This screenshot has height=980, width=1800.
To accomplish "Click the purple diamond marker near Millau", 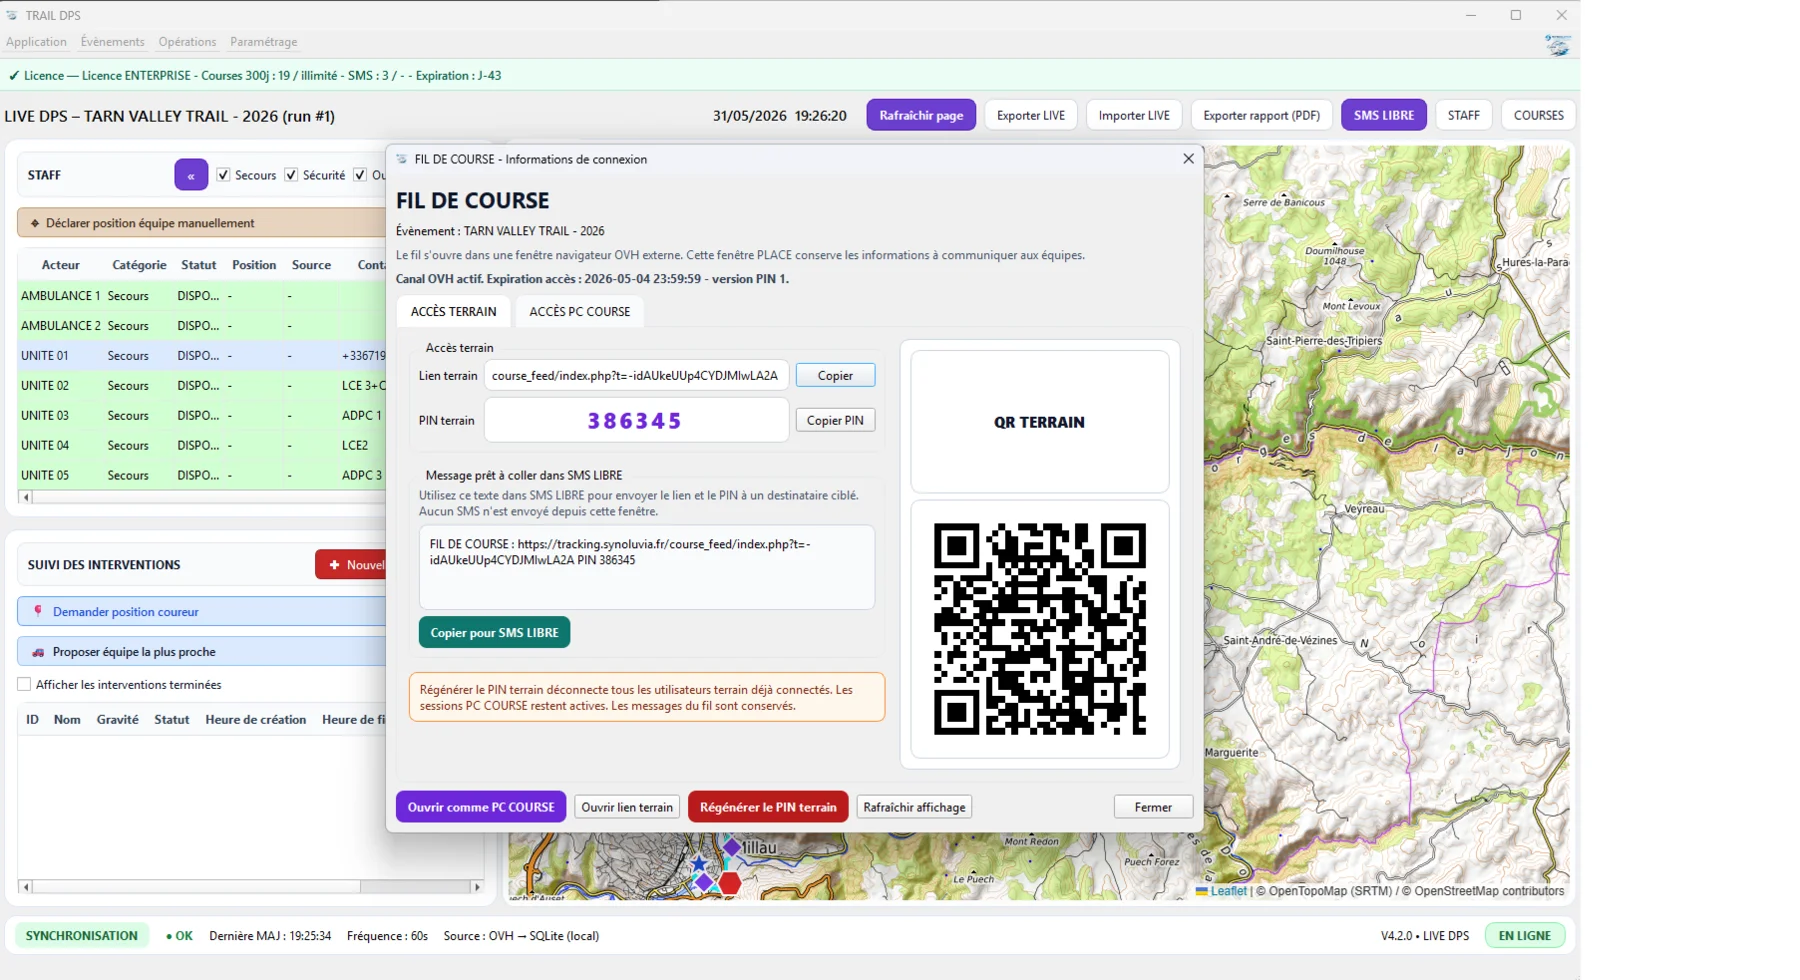I will tap(732, 848).
